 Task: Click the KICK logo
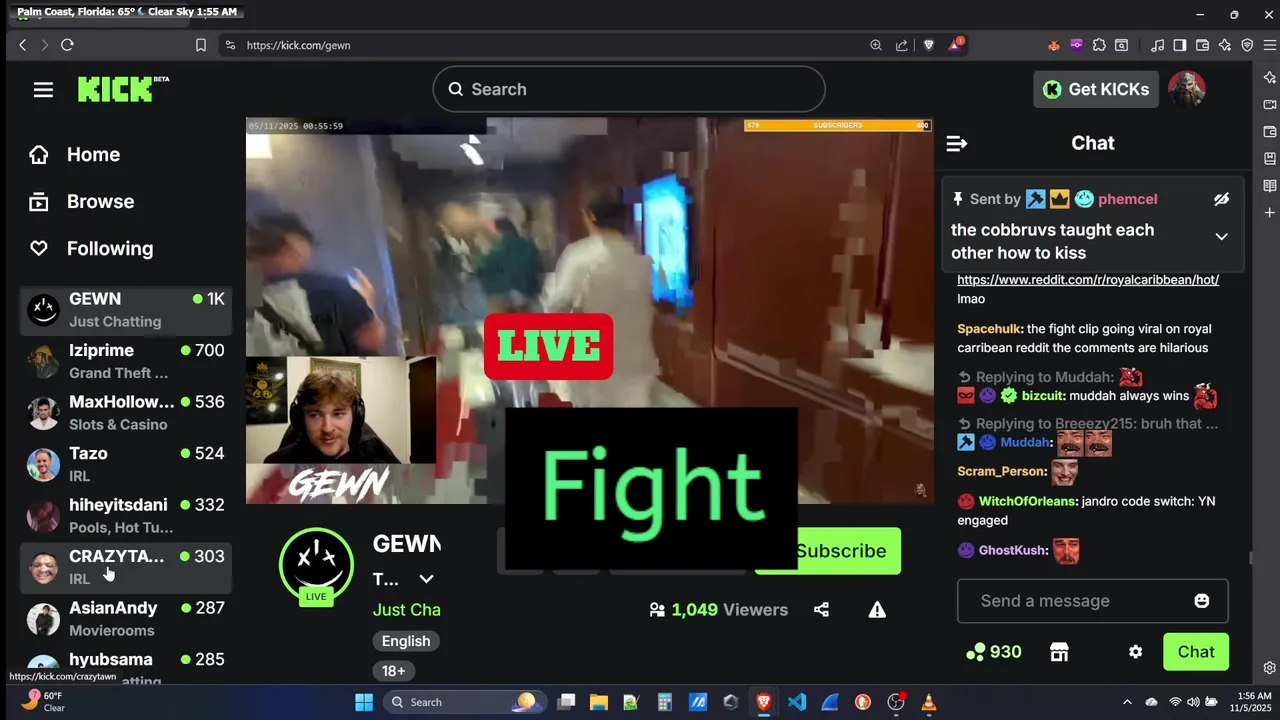click(x=123, y=89)
